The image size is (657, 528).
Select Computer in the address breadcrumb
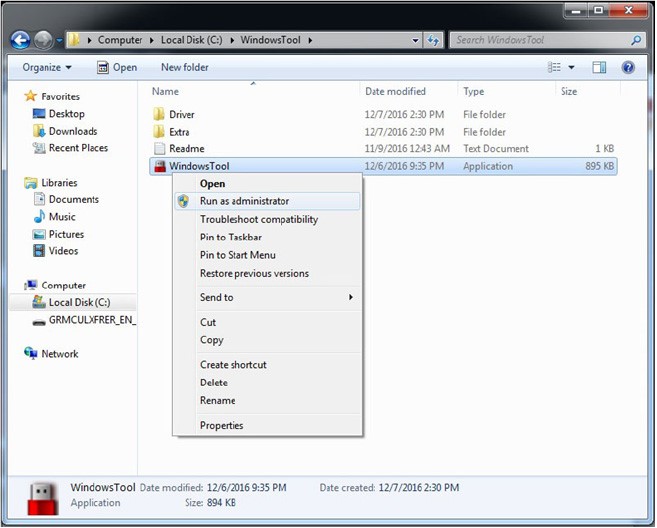tap(120, 40)
